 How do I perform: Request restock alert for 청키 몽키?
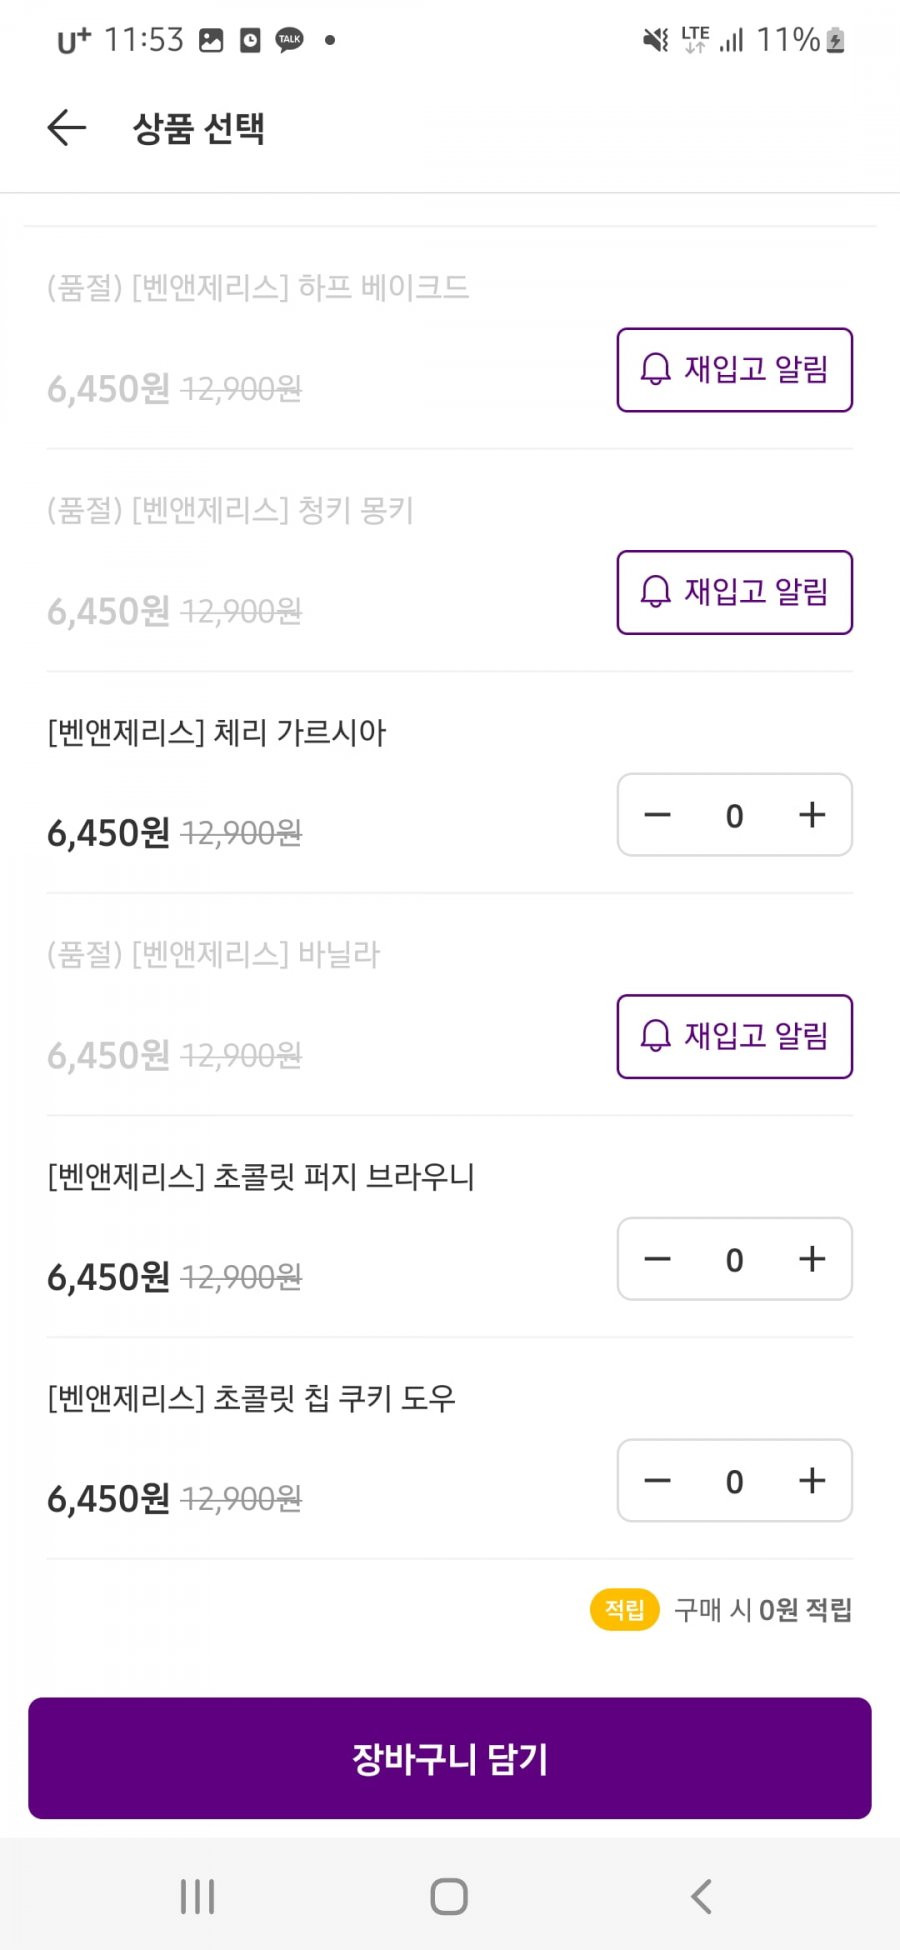click(735, 592)
